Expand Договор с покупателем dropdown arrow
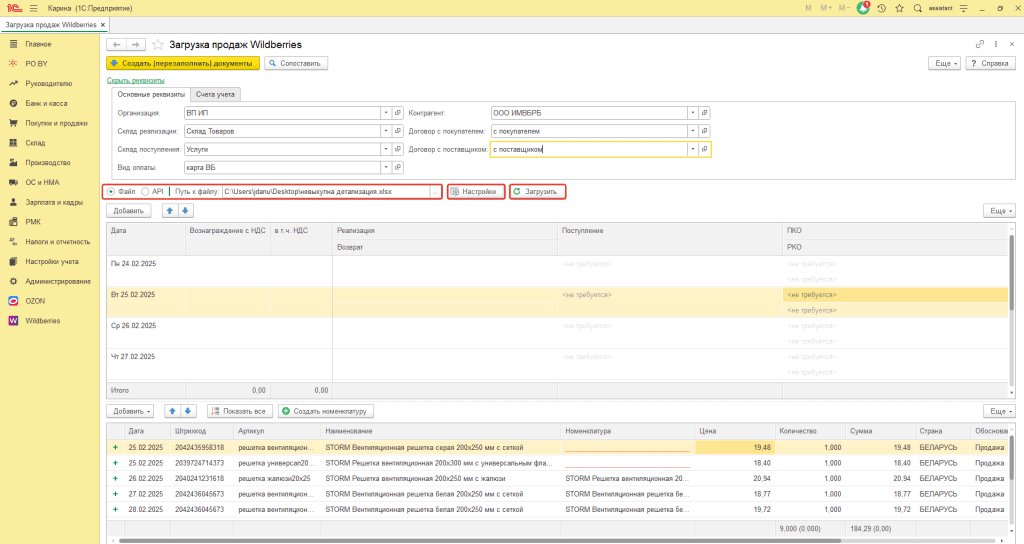 pos(692,131)
